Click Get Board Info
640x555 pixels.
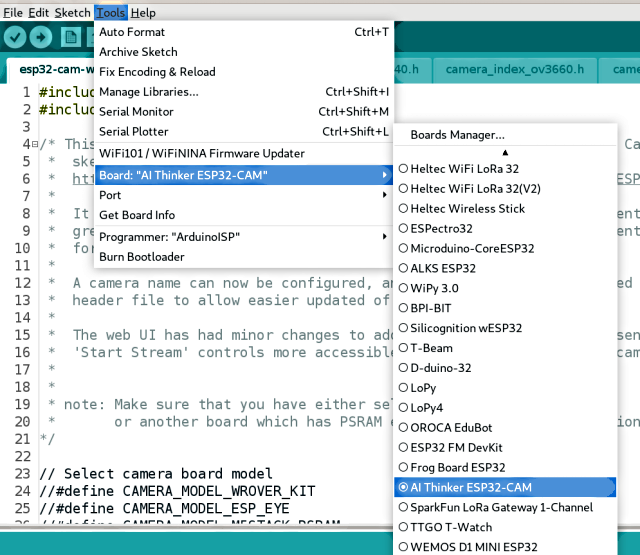point(244,215)
